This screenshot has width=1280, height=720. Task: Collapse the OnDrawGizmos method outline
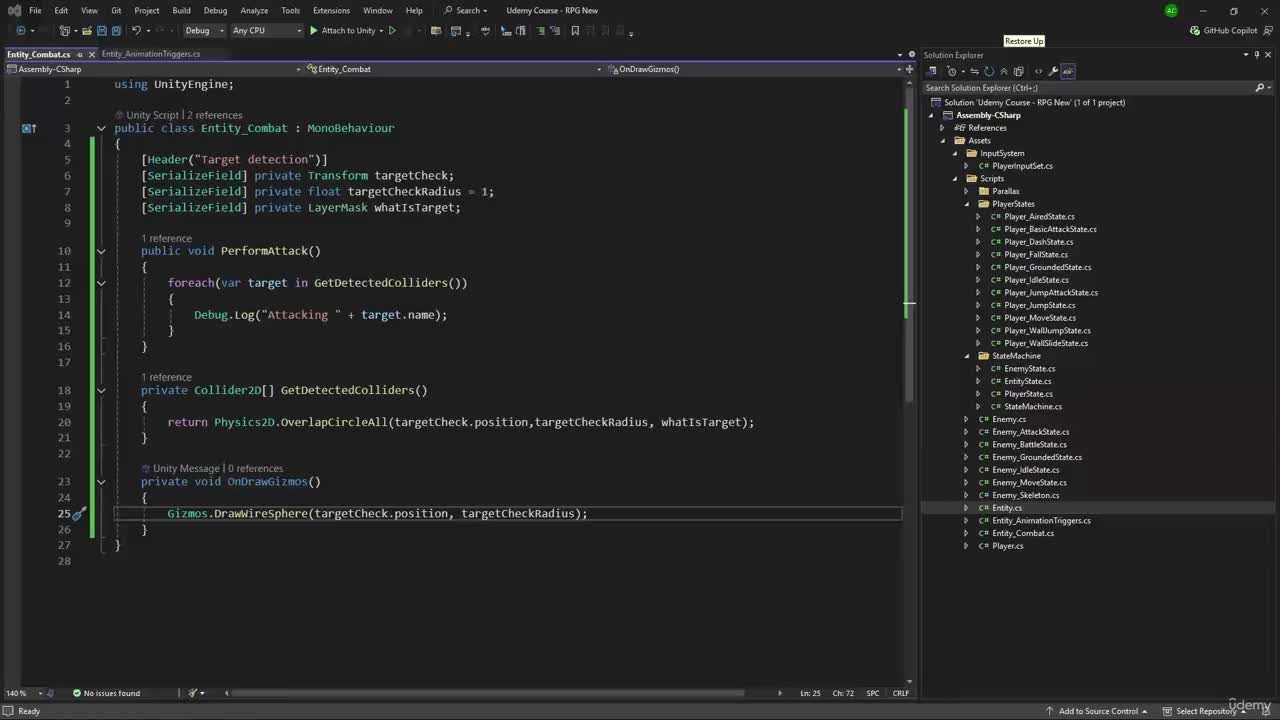click(x=101, y=482)
